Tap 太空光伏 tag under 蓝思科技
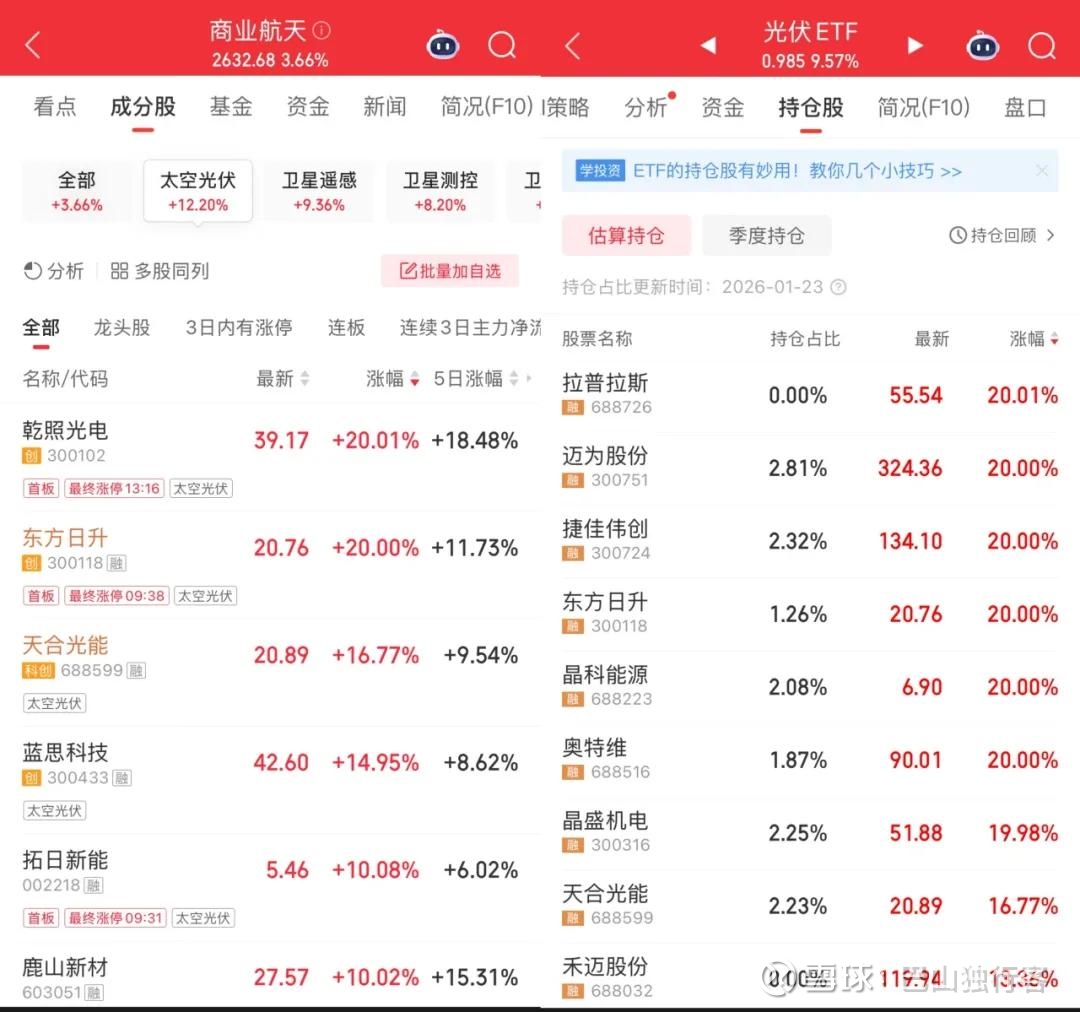This screenshot has height=1012, width=1080. tap(54, 811)
